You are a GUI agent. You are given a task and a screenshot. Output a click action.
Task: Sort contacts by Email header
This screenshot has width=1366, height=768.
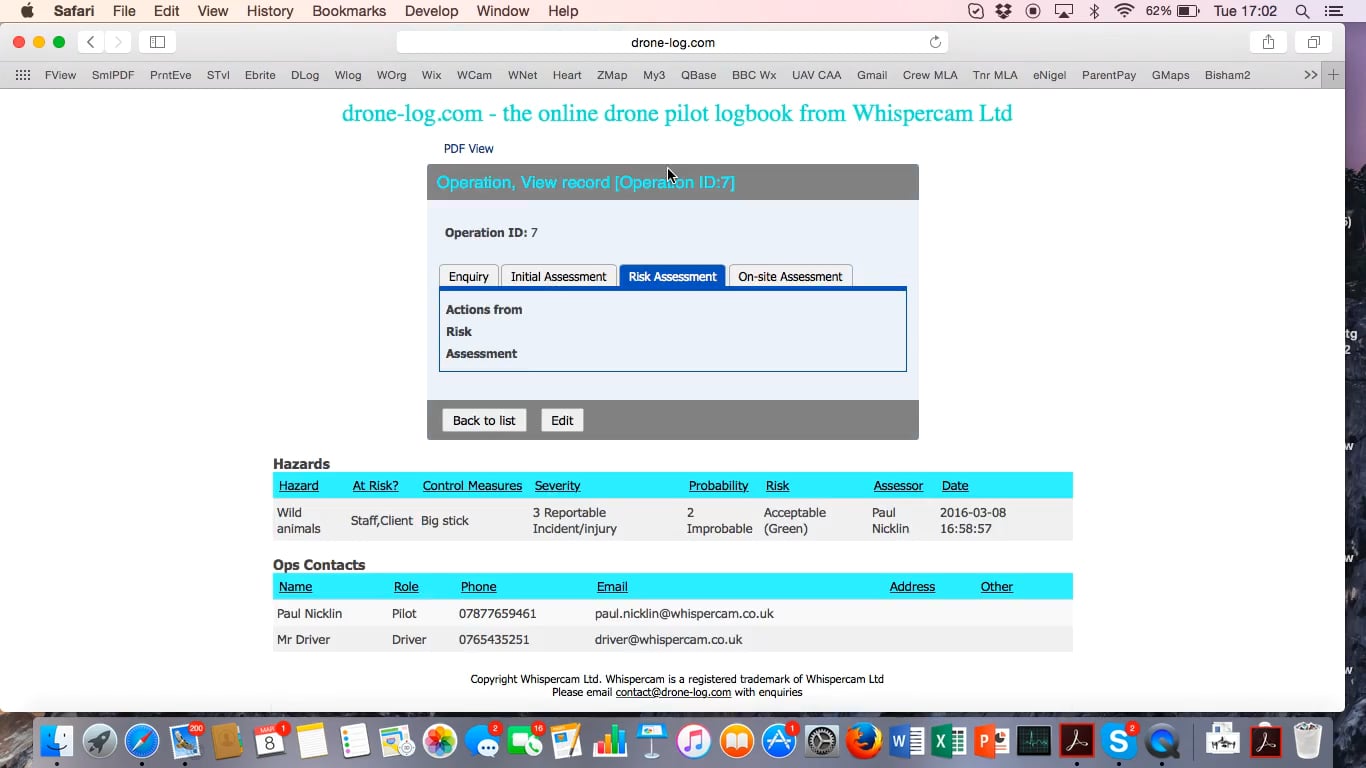click(612, 587)
